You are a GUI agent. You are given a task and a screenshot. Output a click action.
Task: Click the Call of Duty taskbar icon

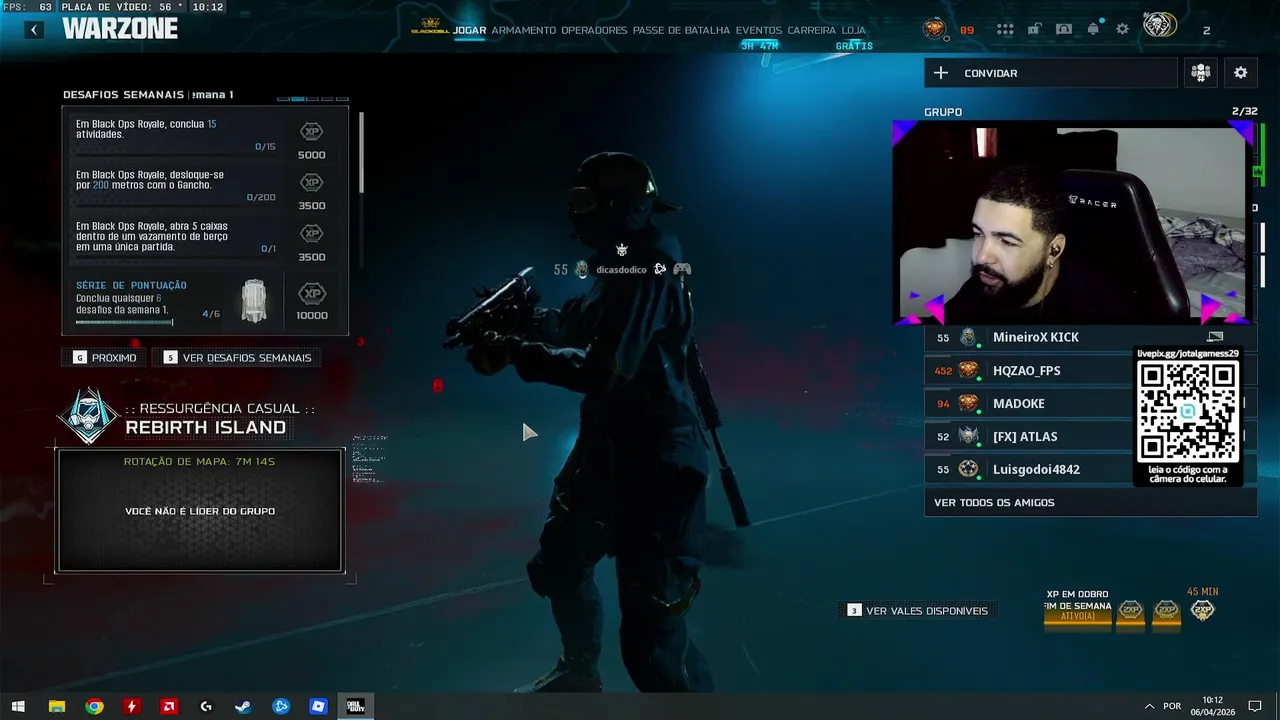(x=355, y=706)
